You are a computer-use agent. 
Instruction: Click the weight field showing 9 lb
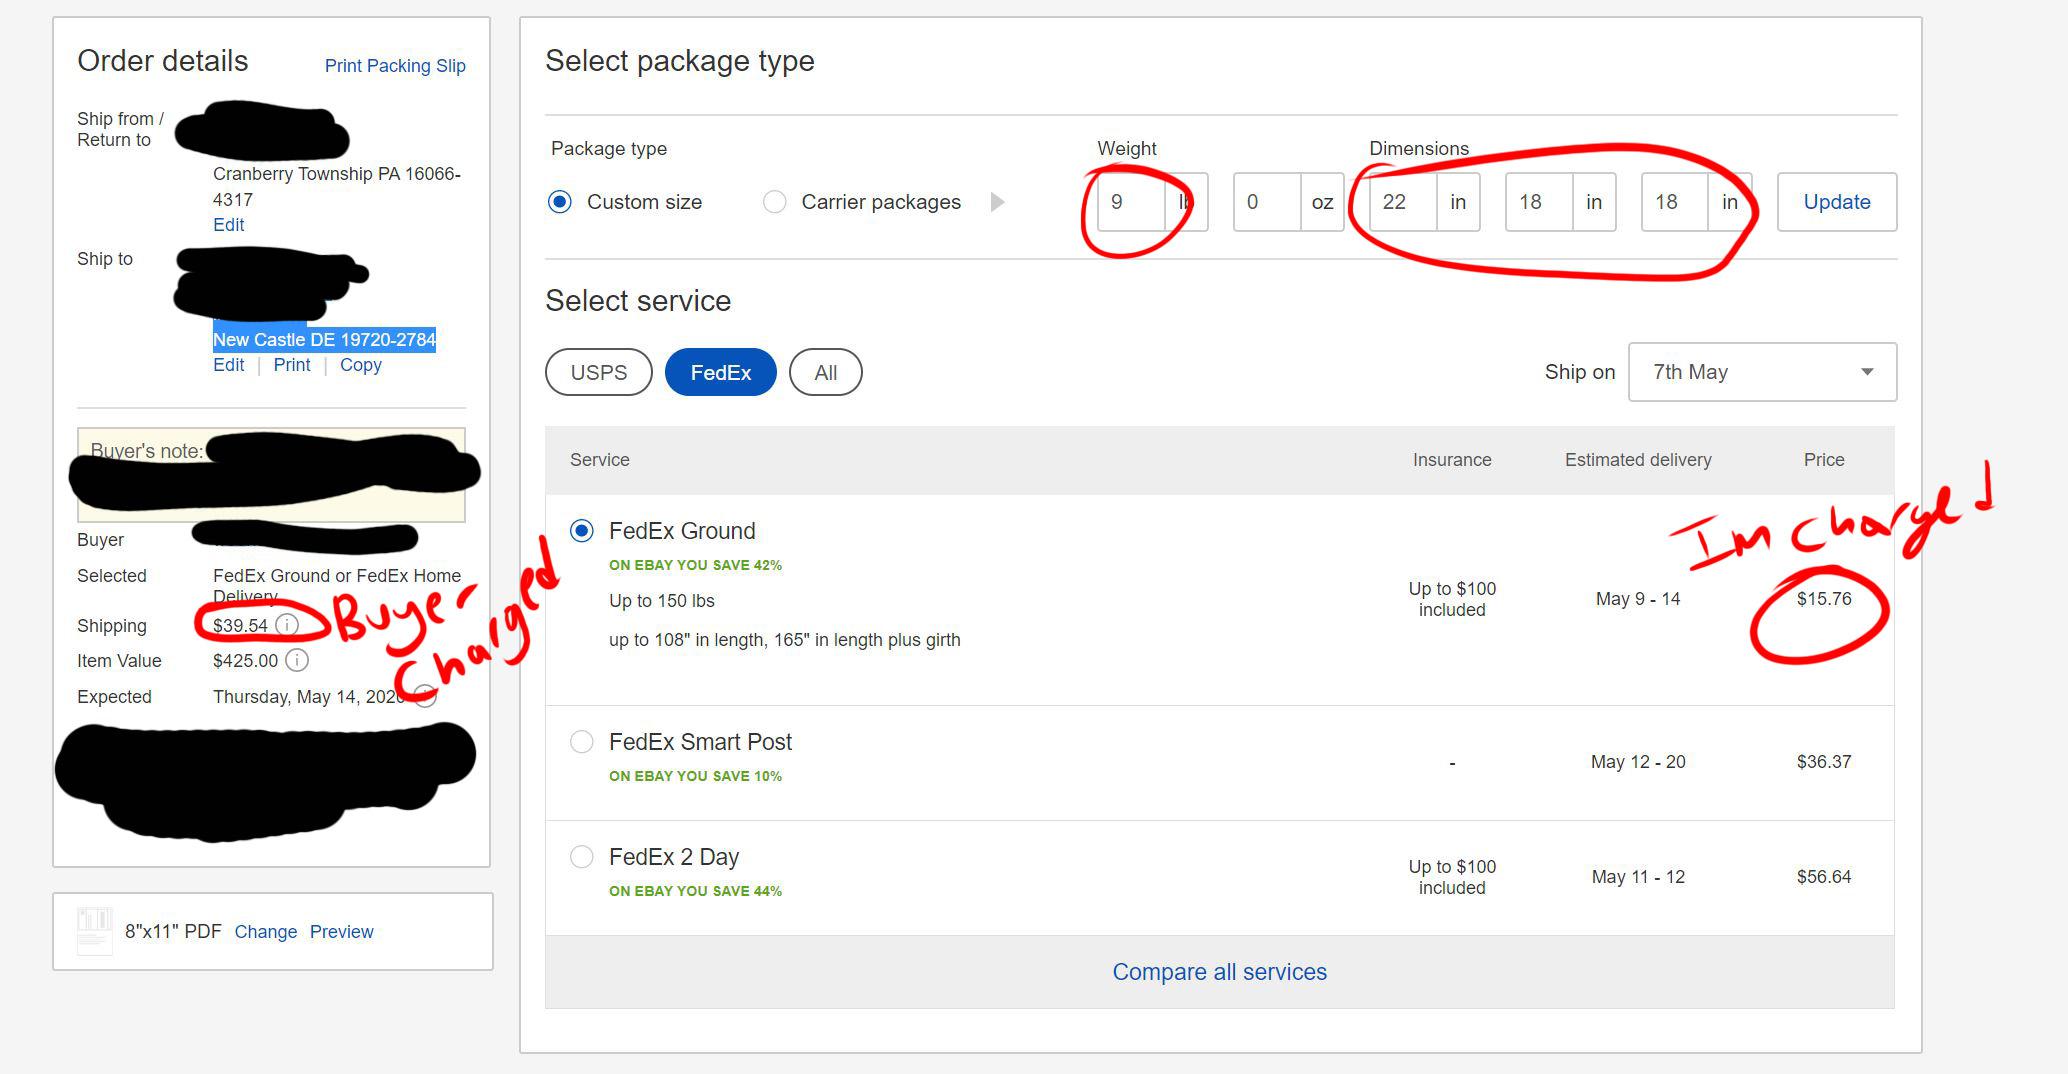(x=1129, y=201)
